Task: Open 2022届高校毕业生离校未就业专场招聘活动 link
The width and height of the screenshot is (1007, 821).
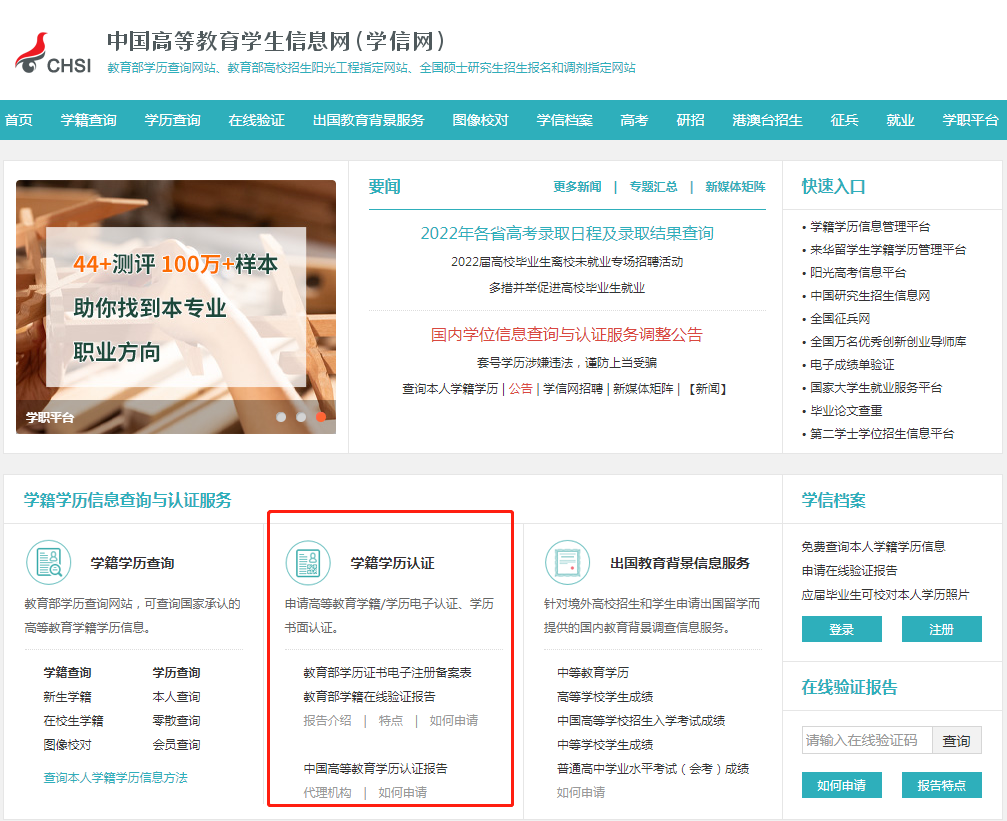Action: [567, 261]
